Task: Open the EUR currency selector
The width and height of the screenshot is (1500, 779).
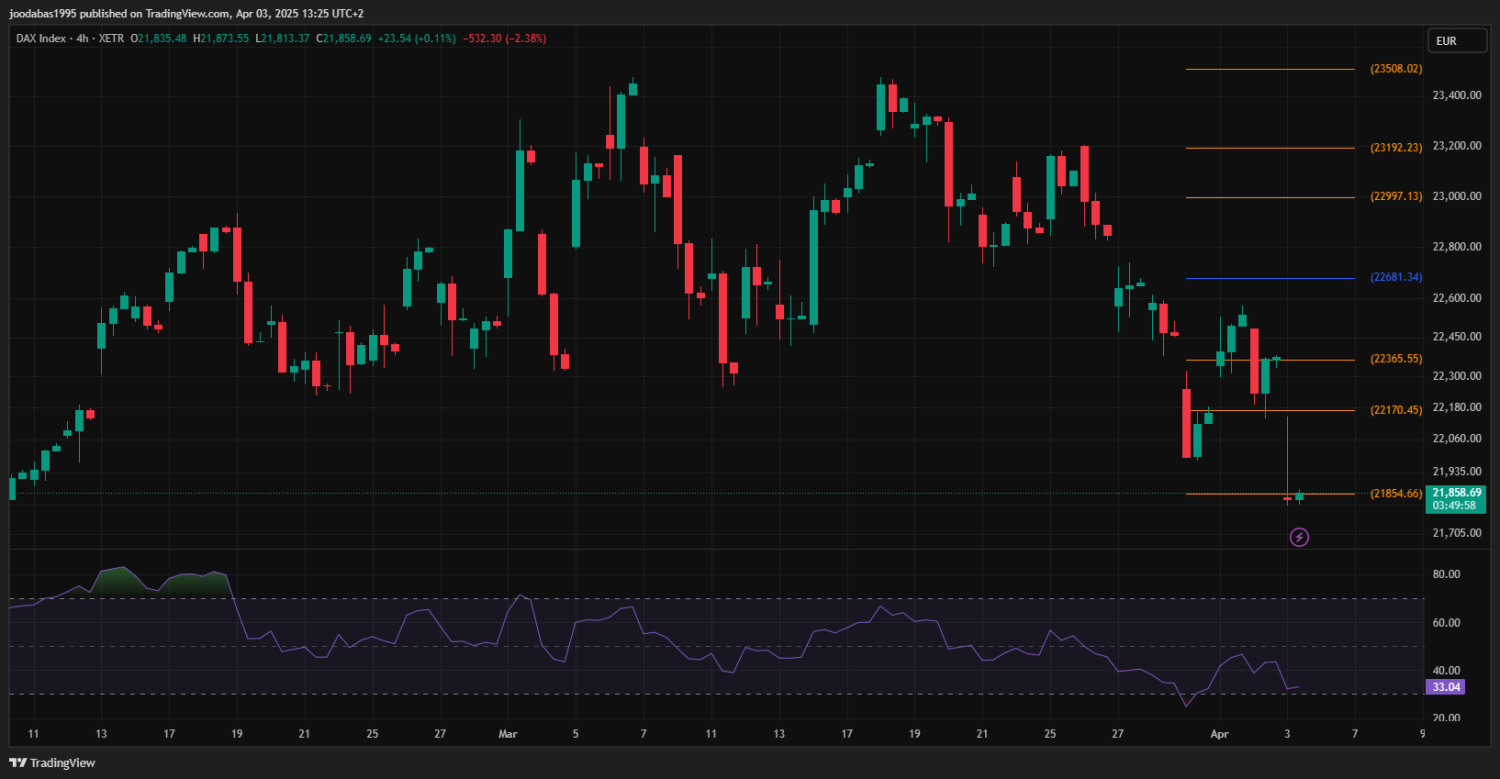Action: (x=1446, y=41)
